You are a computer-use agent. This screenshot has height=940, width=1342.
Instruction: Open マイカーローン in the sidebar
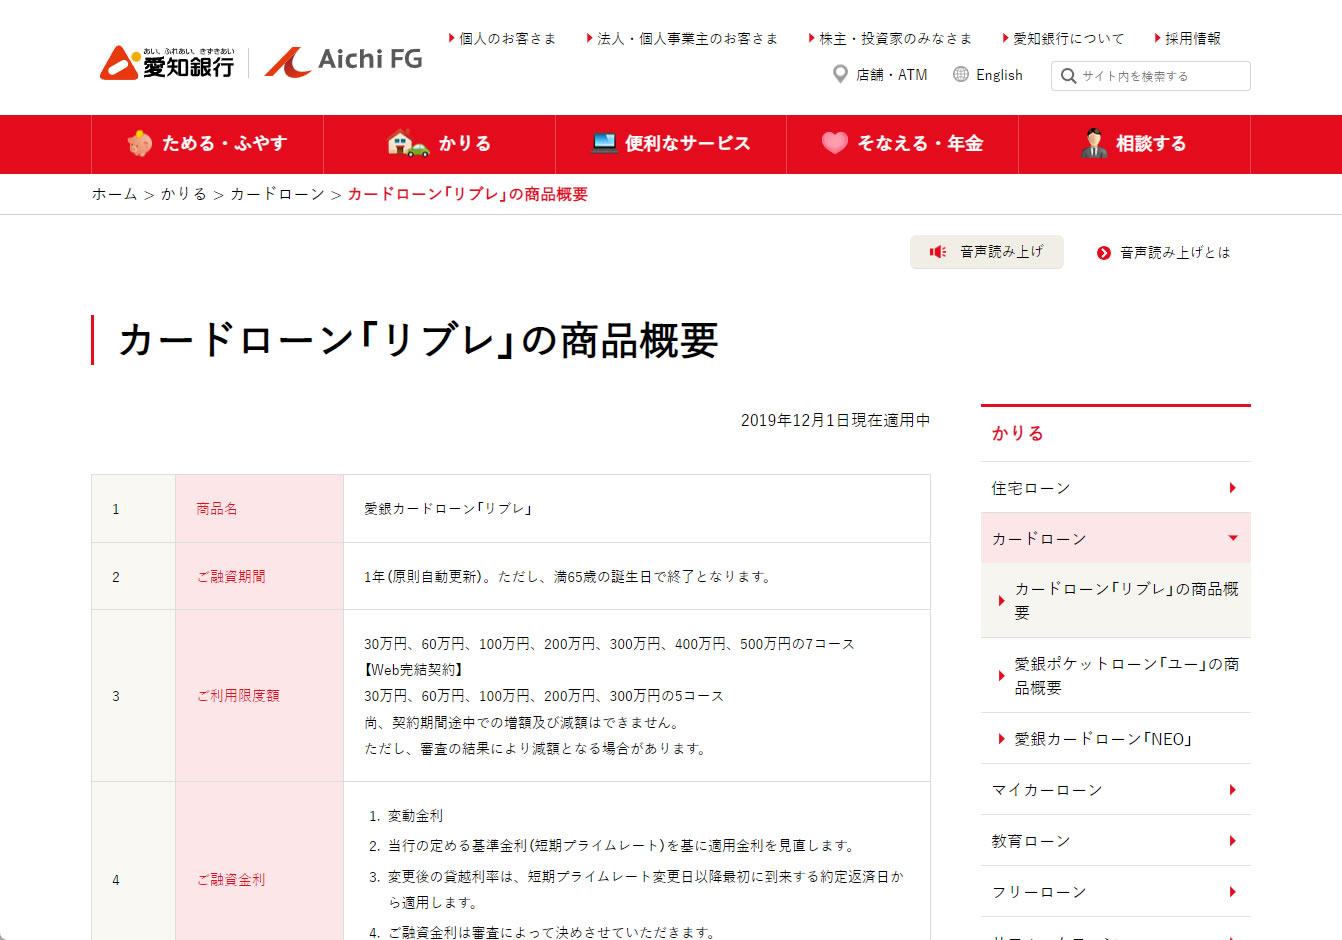tap(1116, 790)
